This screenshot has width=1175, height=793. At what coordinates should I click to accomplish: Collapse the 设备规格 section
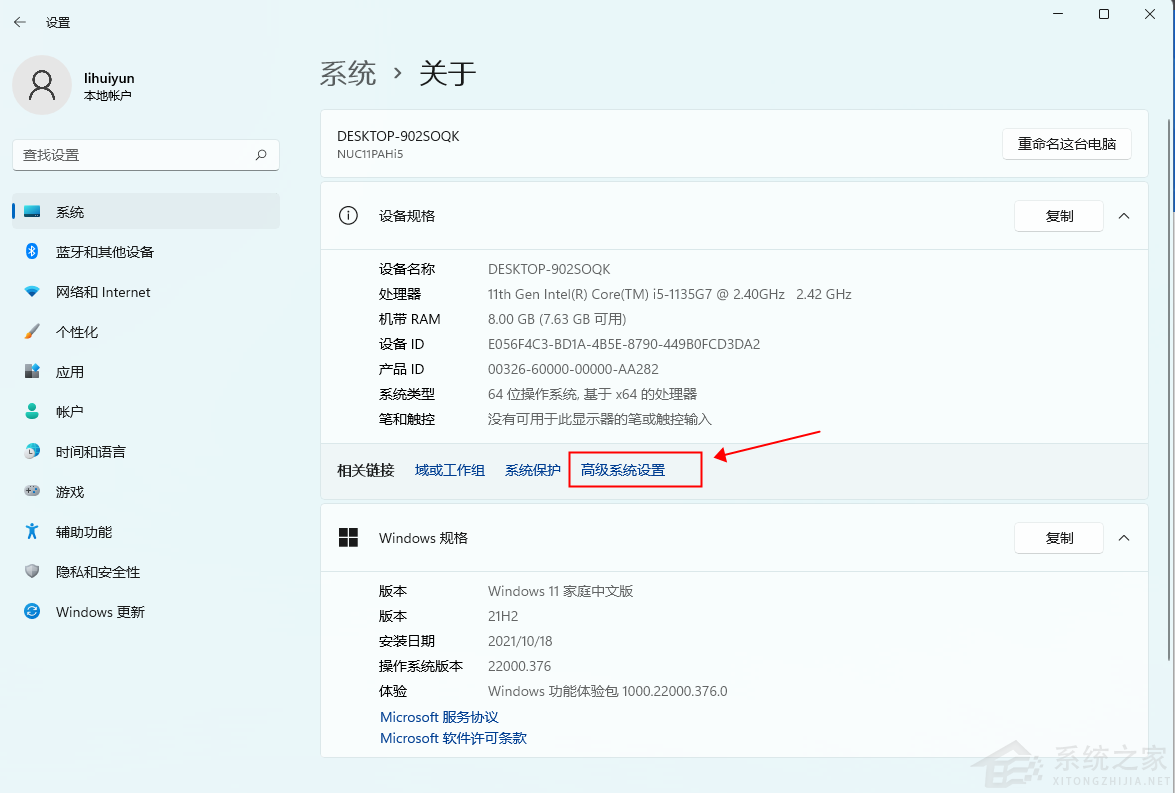[1124, 216]
